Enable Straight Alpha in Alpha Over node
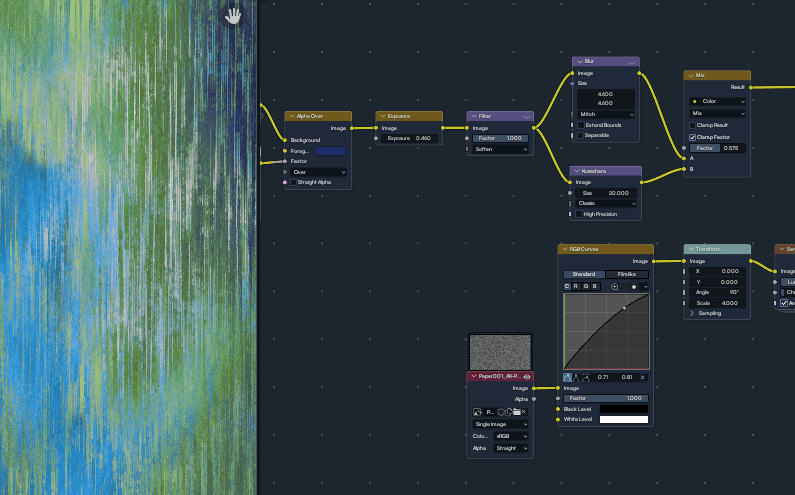Viewport: 795px width, 495px height. 294,183
